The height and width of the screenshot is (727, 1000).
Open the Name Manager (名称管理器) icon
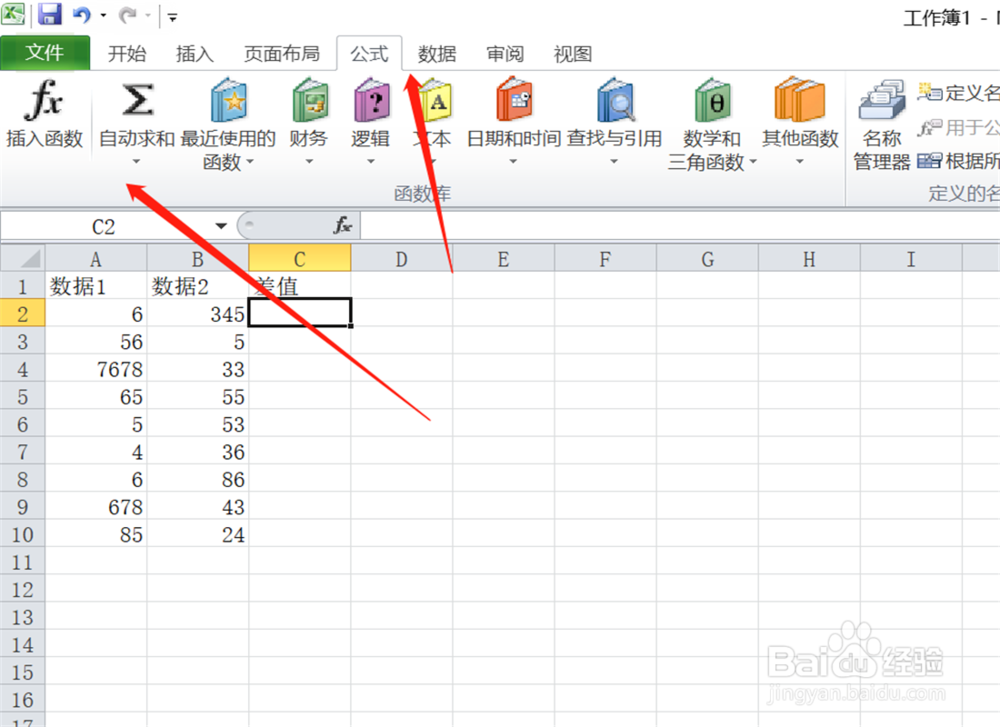(x=882, y=101)
